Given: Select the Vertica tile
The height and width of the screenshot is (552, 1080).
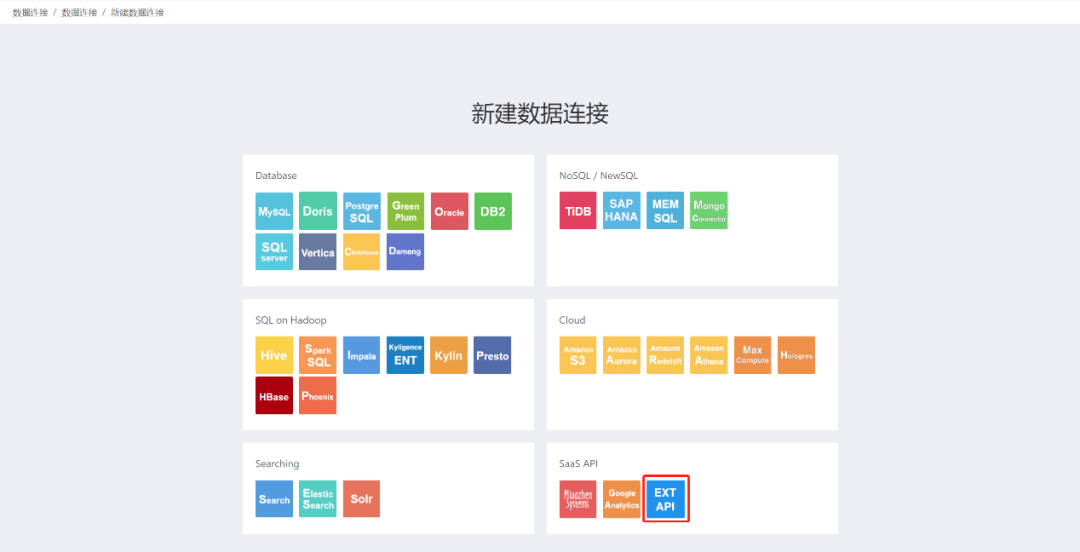Looking at the screenshot, I should click(318, 252).
